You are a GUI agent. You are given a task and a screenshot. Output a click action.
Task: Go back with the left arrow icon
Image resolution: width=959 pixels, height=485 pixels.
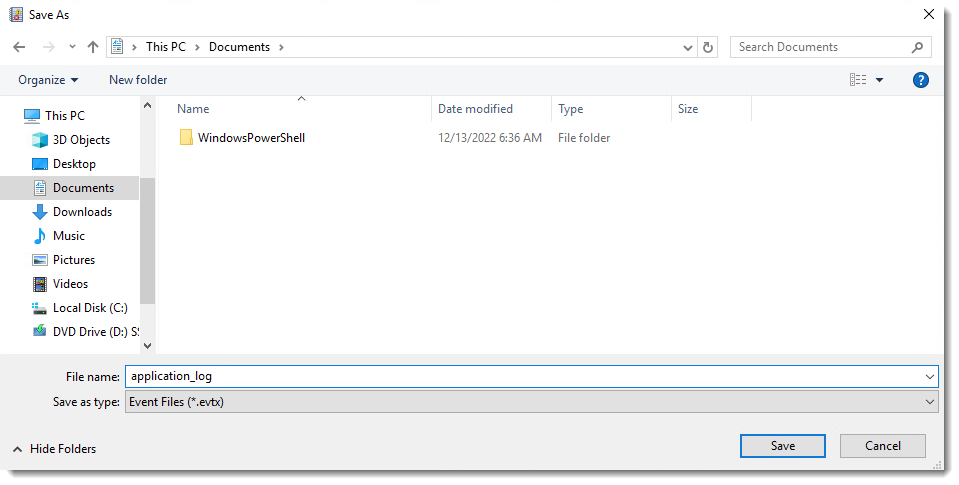point(19,47)
